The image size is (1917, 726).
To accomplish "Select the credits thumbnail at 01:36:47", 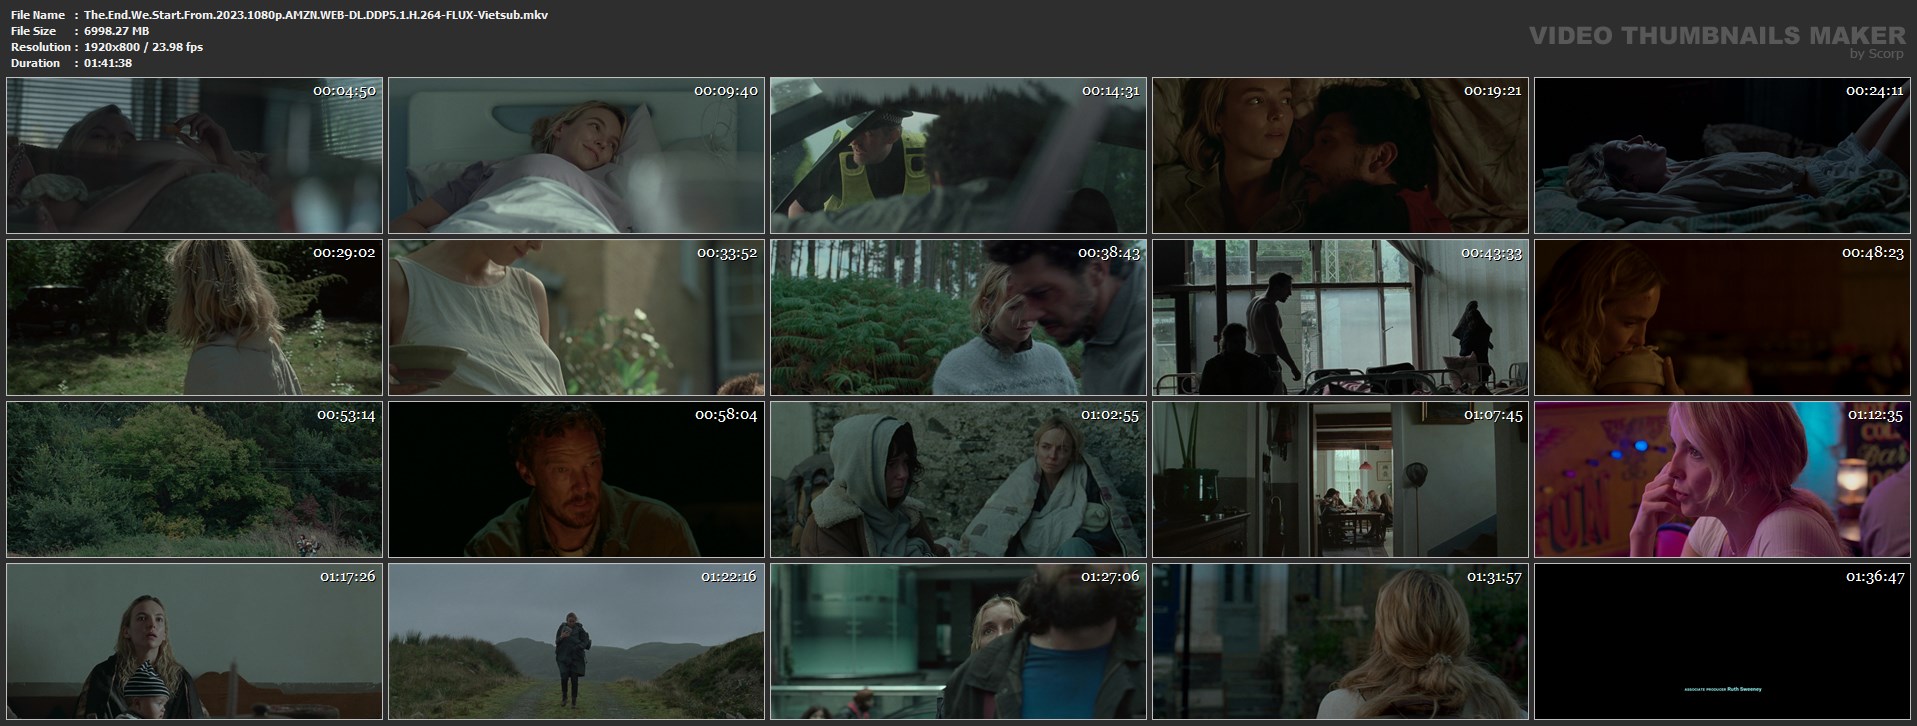I will click(1722, 641).
